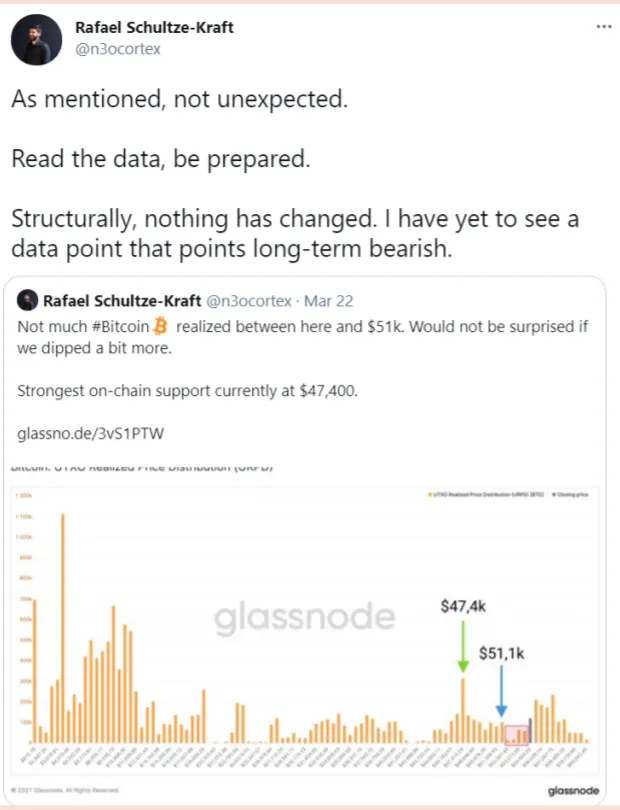Open quoted tweet author name
Viewport: 620px width, 810px height.
click(x=122, y=301)
